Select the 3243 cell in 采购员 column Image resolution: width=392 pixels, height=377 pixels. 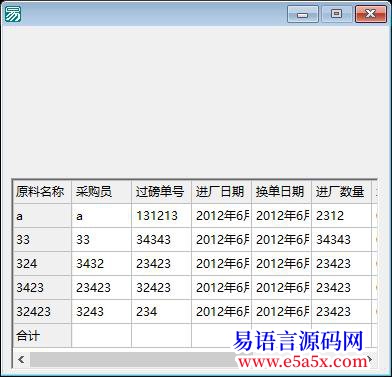pyautogui.click(x=101, y=312)
